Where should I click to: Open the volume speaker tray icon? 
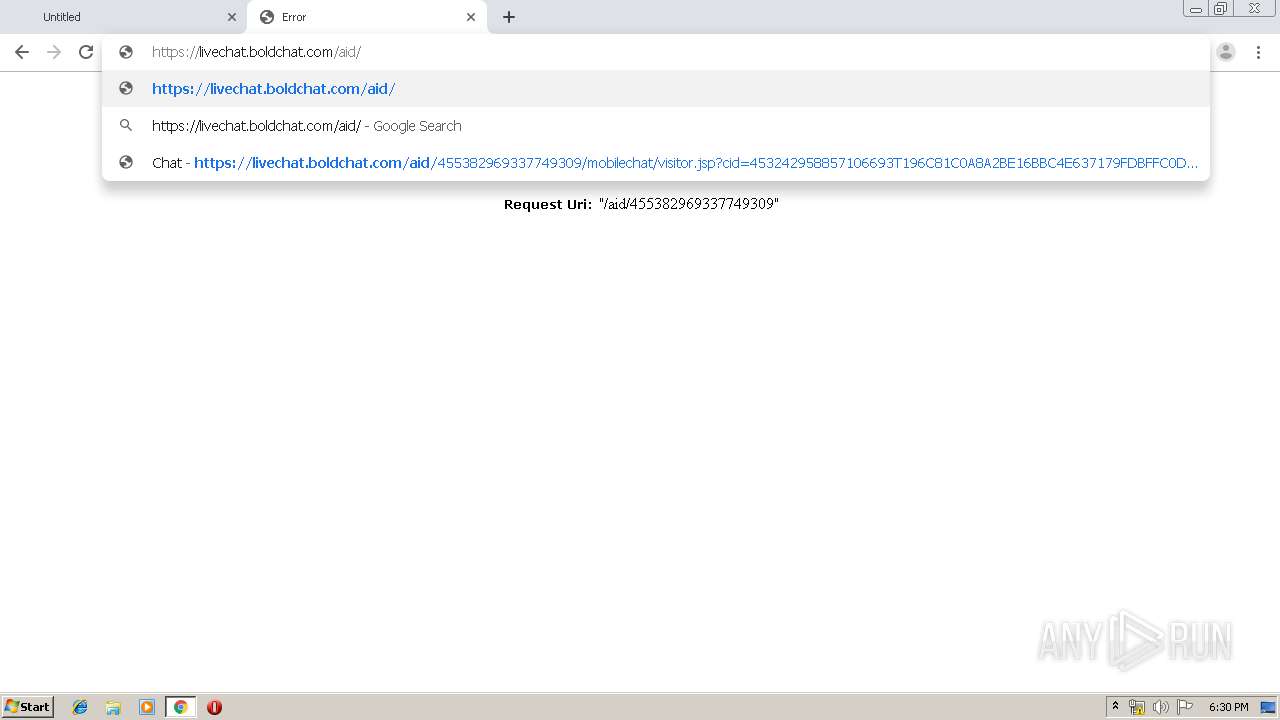(x=1160, y=707)
